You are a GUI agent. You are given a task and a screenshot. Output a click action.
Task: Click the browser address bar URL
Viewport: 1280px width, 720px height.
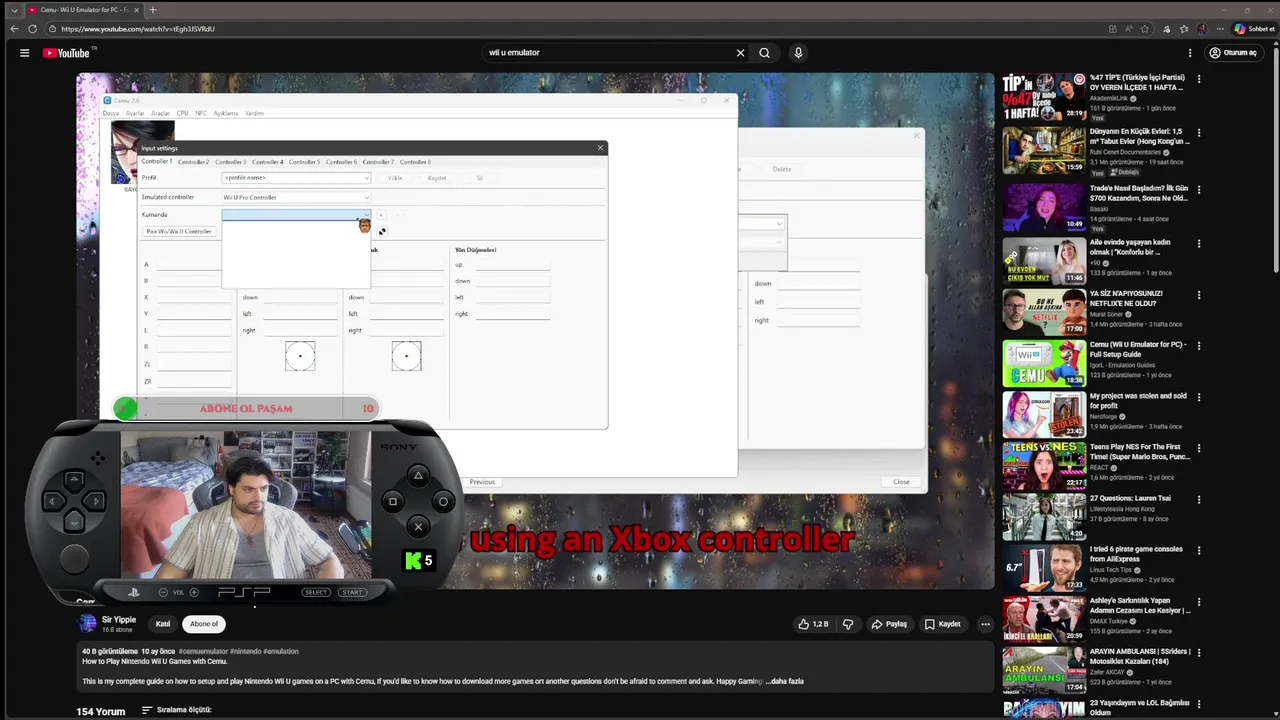coord(138,29)
